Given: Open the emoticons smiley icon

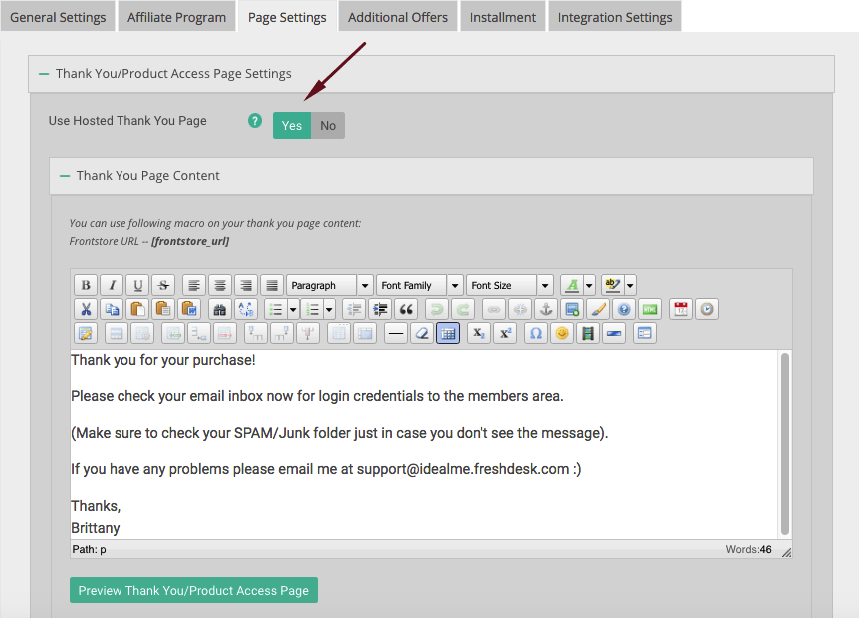Looking at the screenshot, I should [x=562, y=333].
